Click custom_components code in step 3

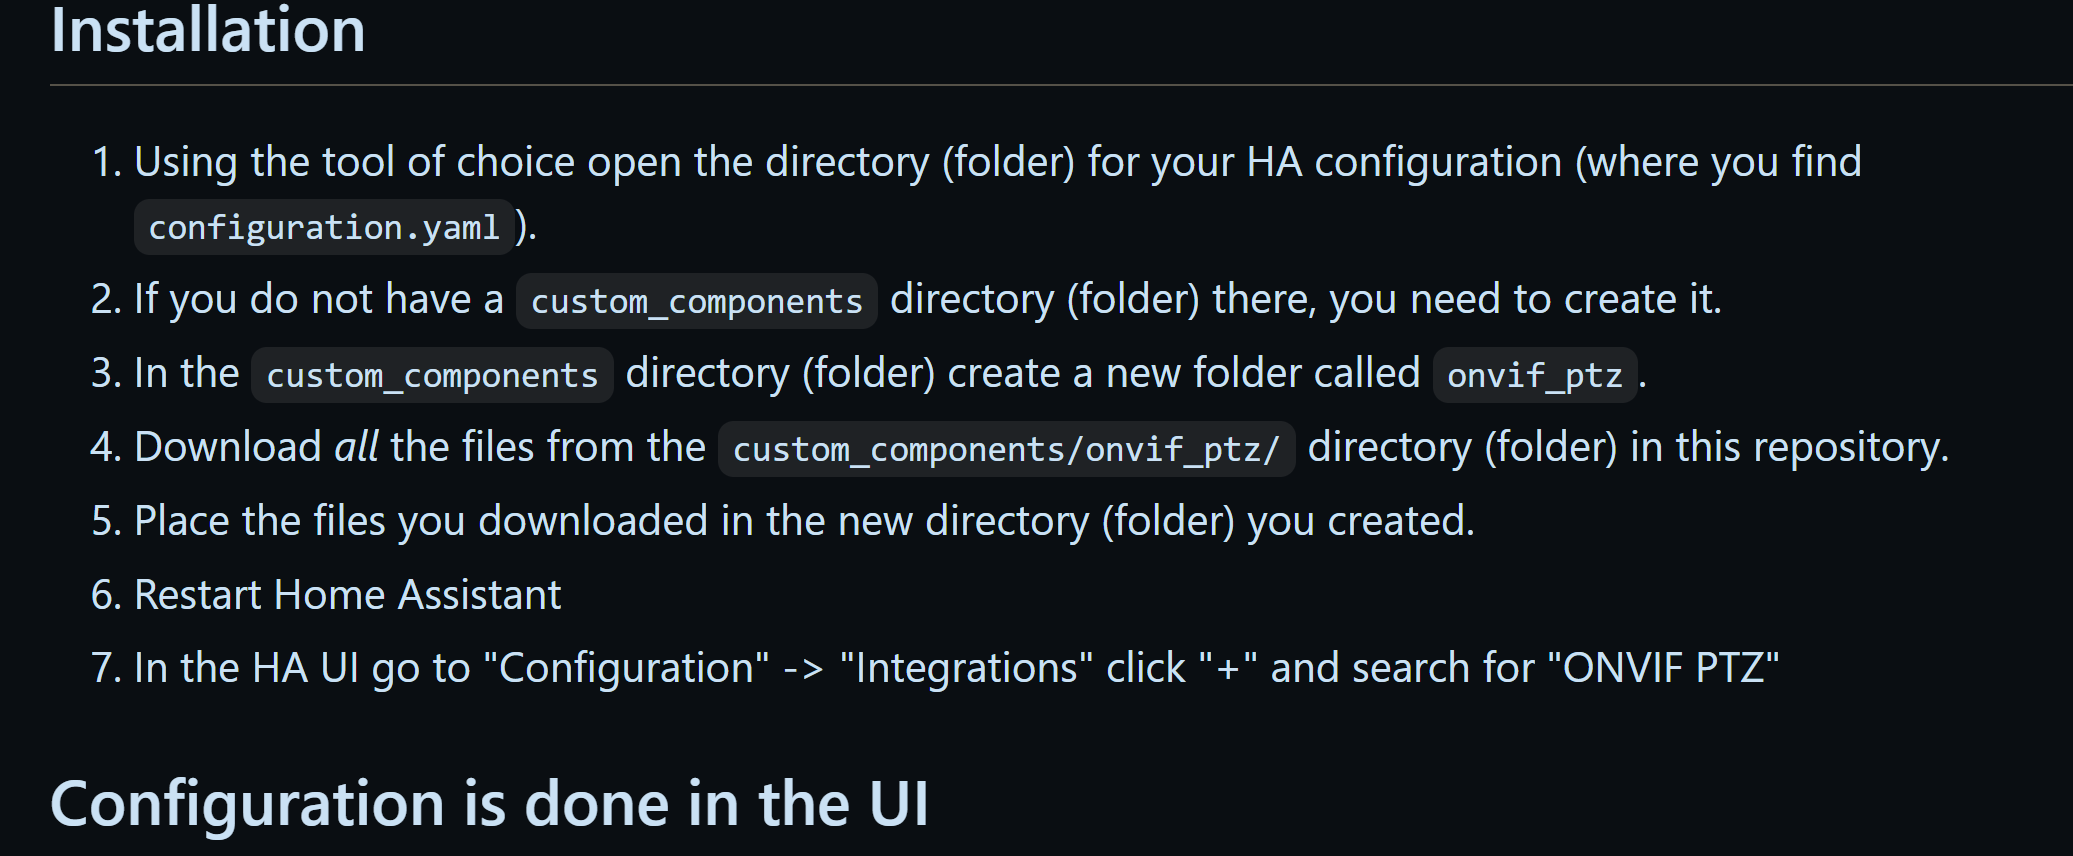(432, 376)
